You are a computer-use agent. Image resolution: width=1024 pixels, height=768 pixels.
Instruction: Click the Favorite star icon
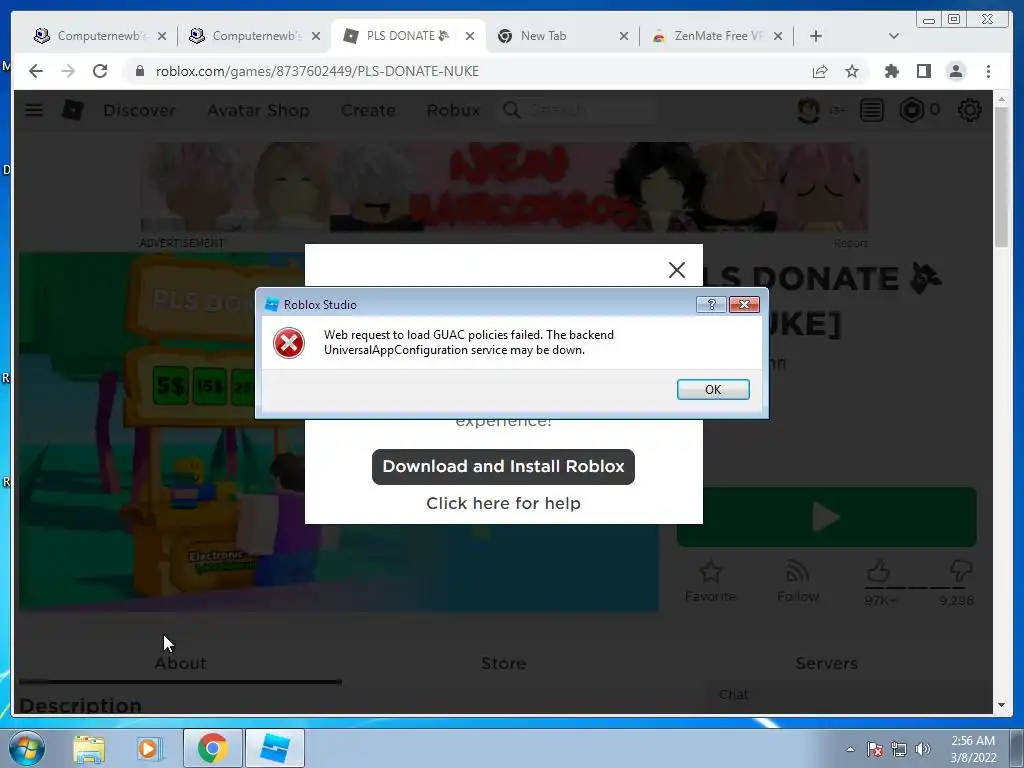[x=711, y=573]
